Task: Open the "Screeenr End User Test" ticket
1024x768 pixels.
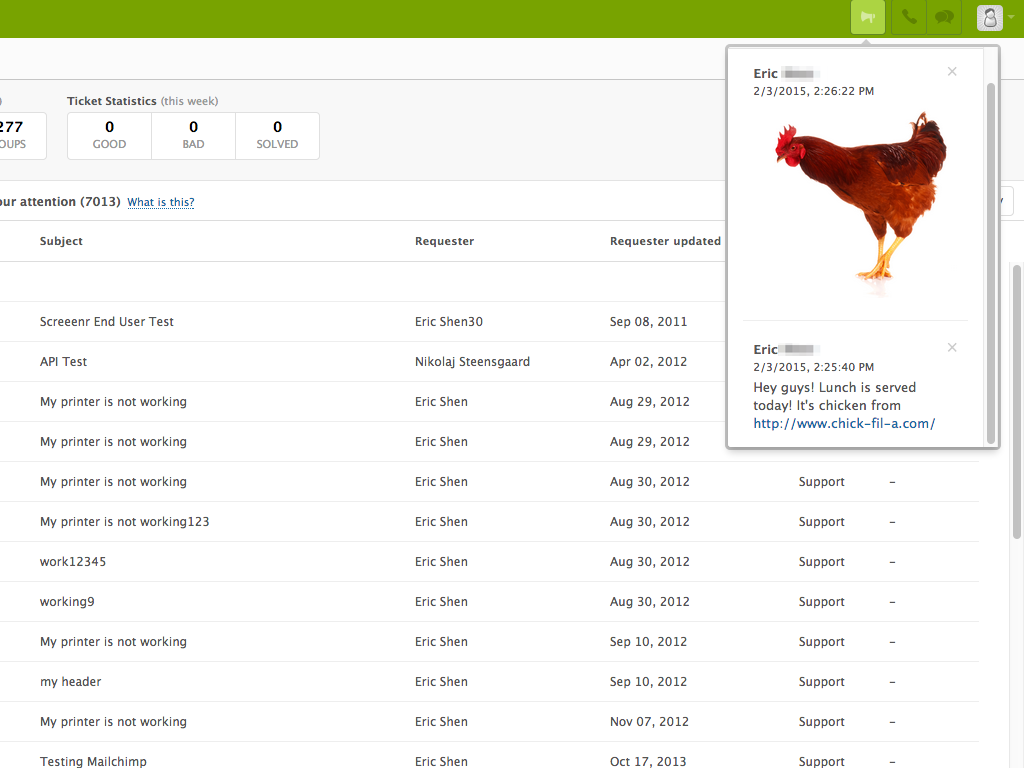Action: (105, 321)
